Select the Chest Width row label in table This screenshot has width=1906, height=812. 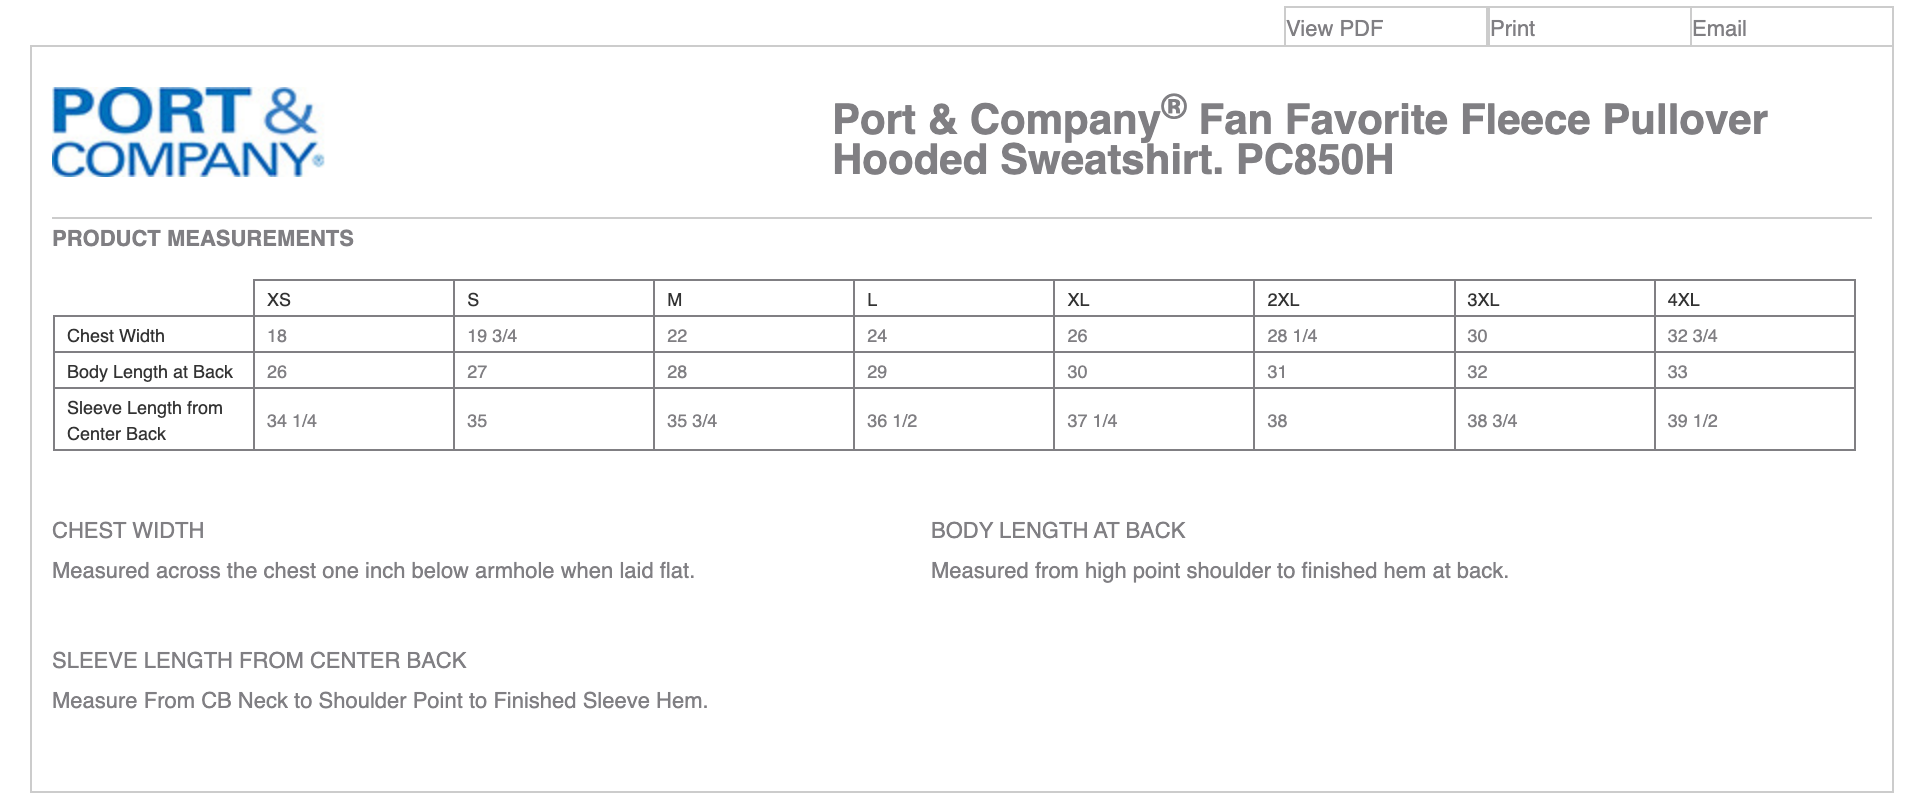tap(116, 336)
